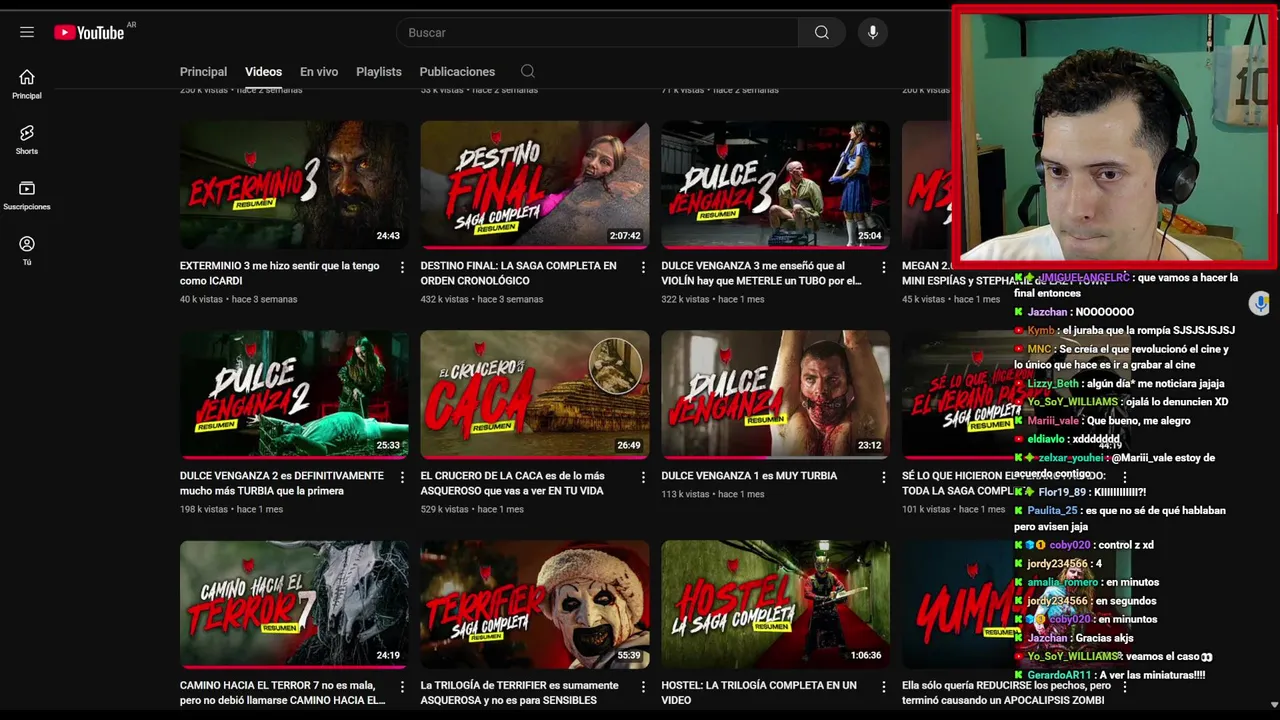Click Yo_SoY_WILLIAMS 'ojalá lo denuncien XD' message
1280x720 pixels.
1121,402
